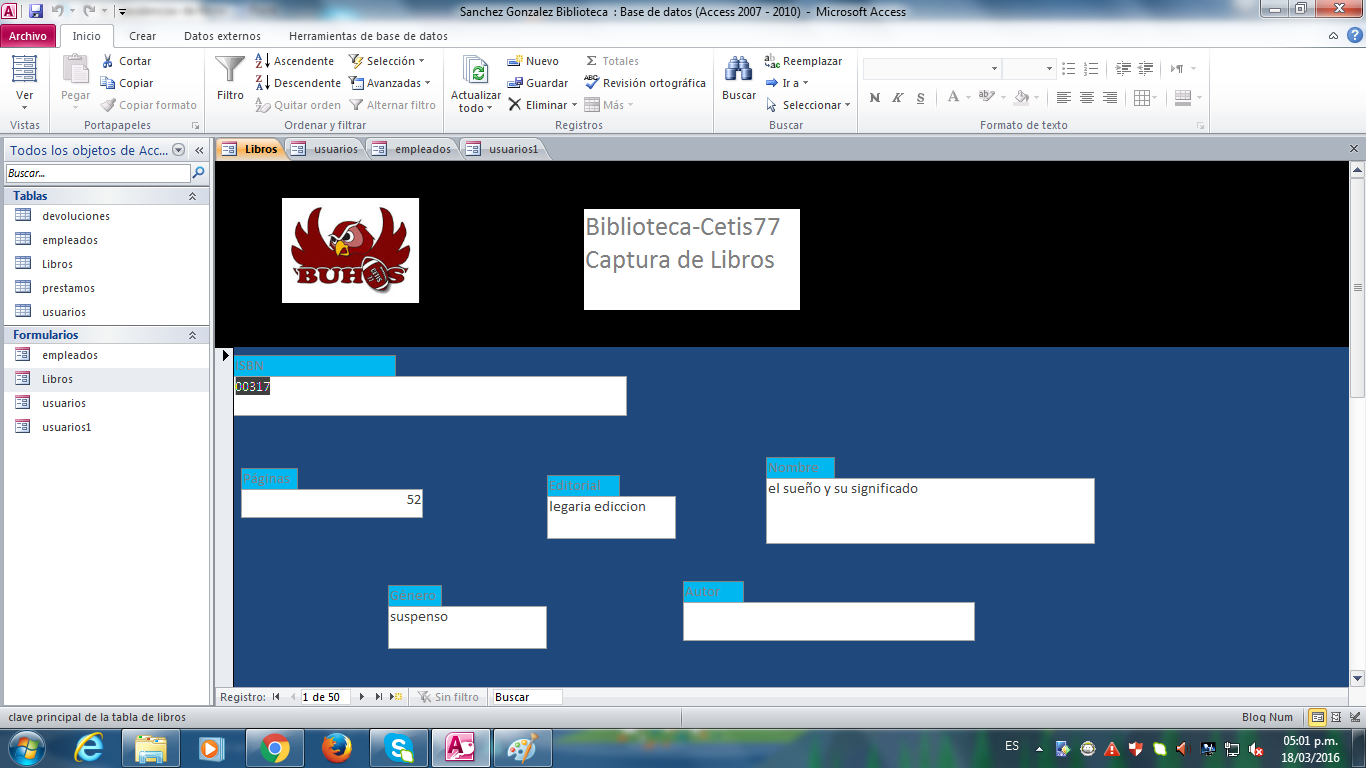Viewport: 1366px width, 768px height.
Task: Open Skype from the taskbar
Action: [x=398, y=748]
